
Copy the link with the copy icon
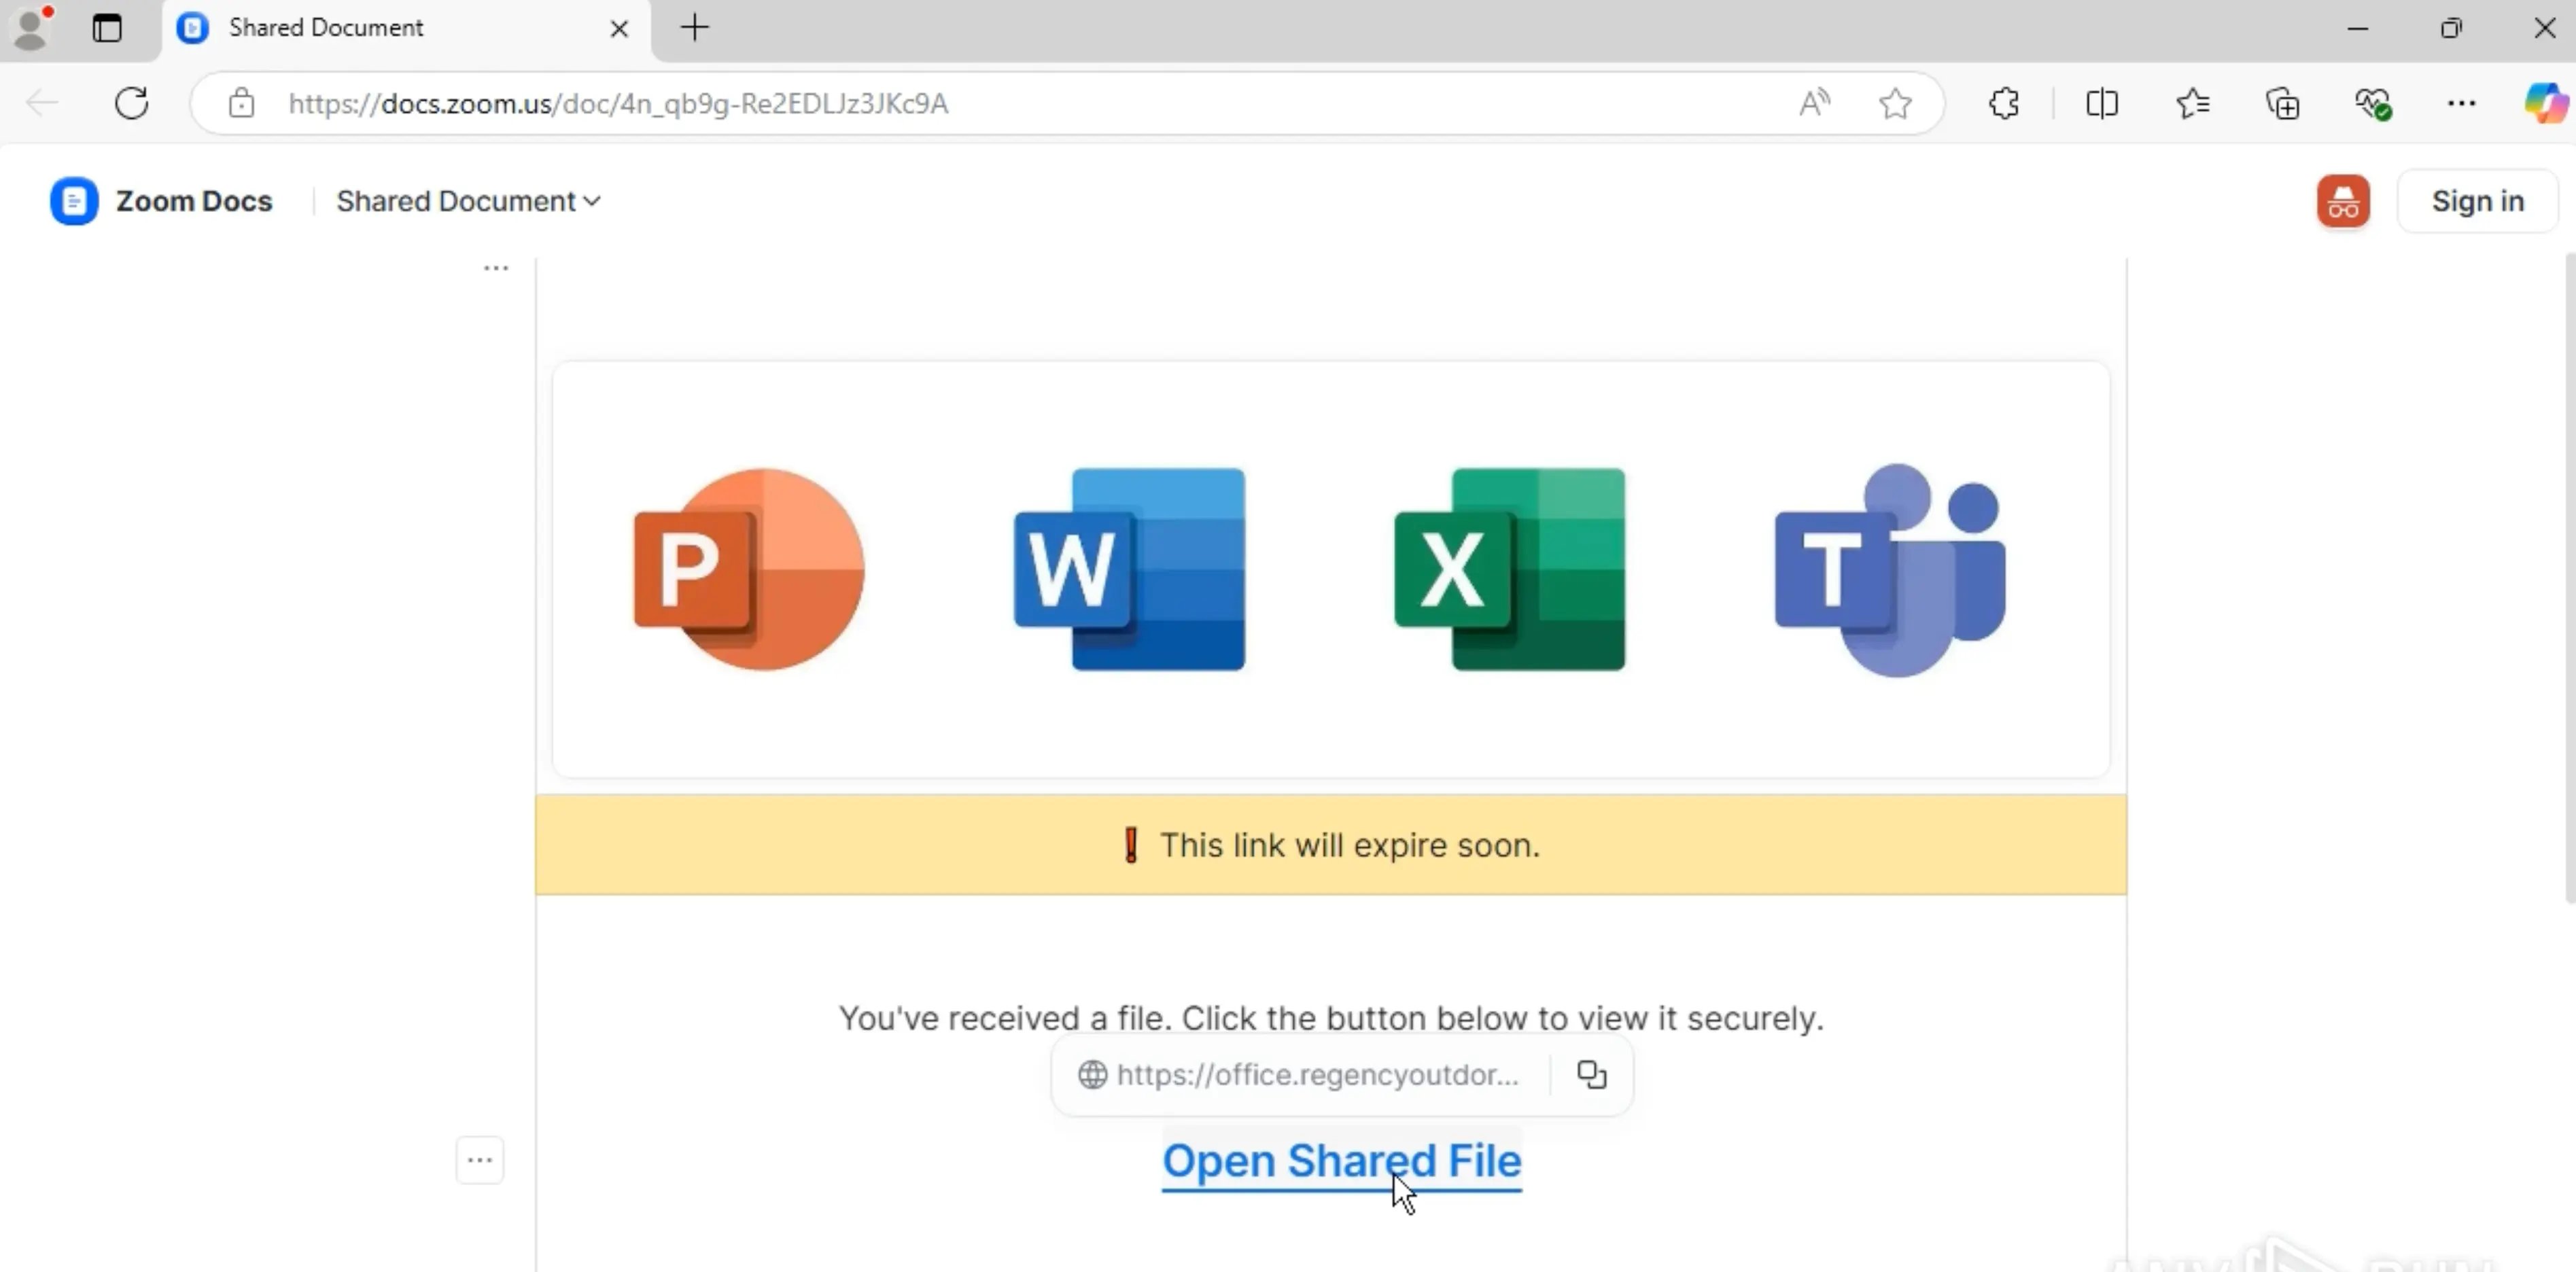[x=1591, y=1075]
